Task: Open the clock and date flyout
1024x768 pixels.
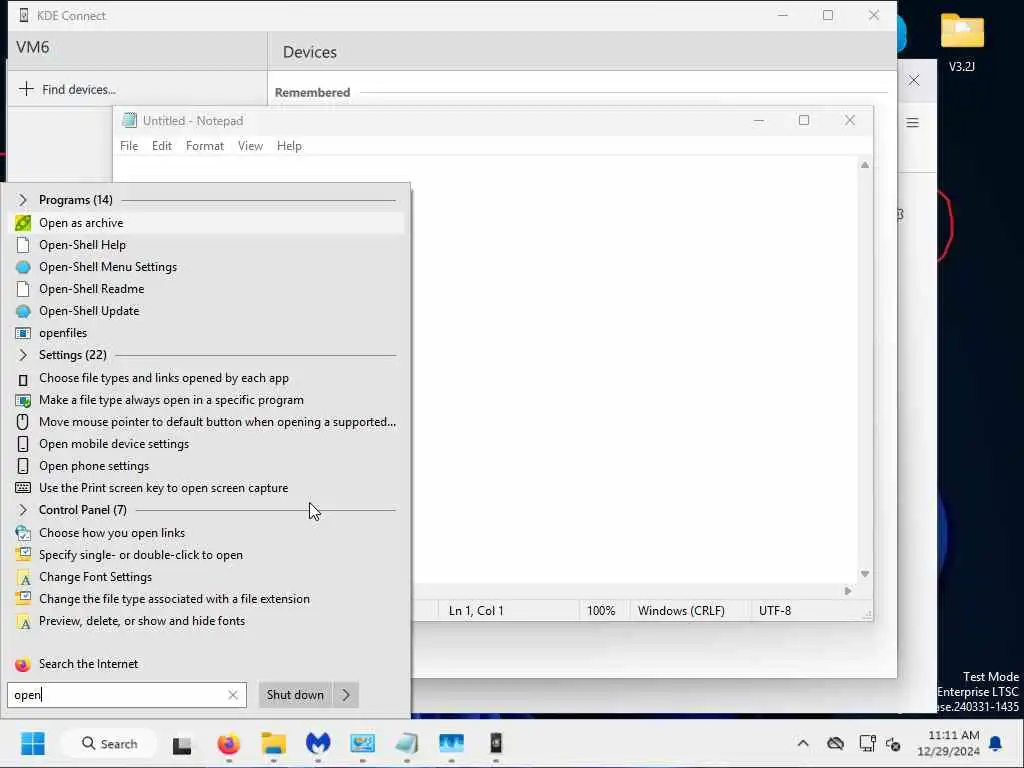Action: (949, 743)
